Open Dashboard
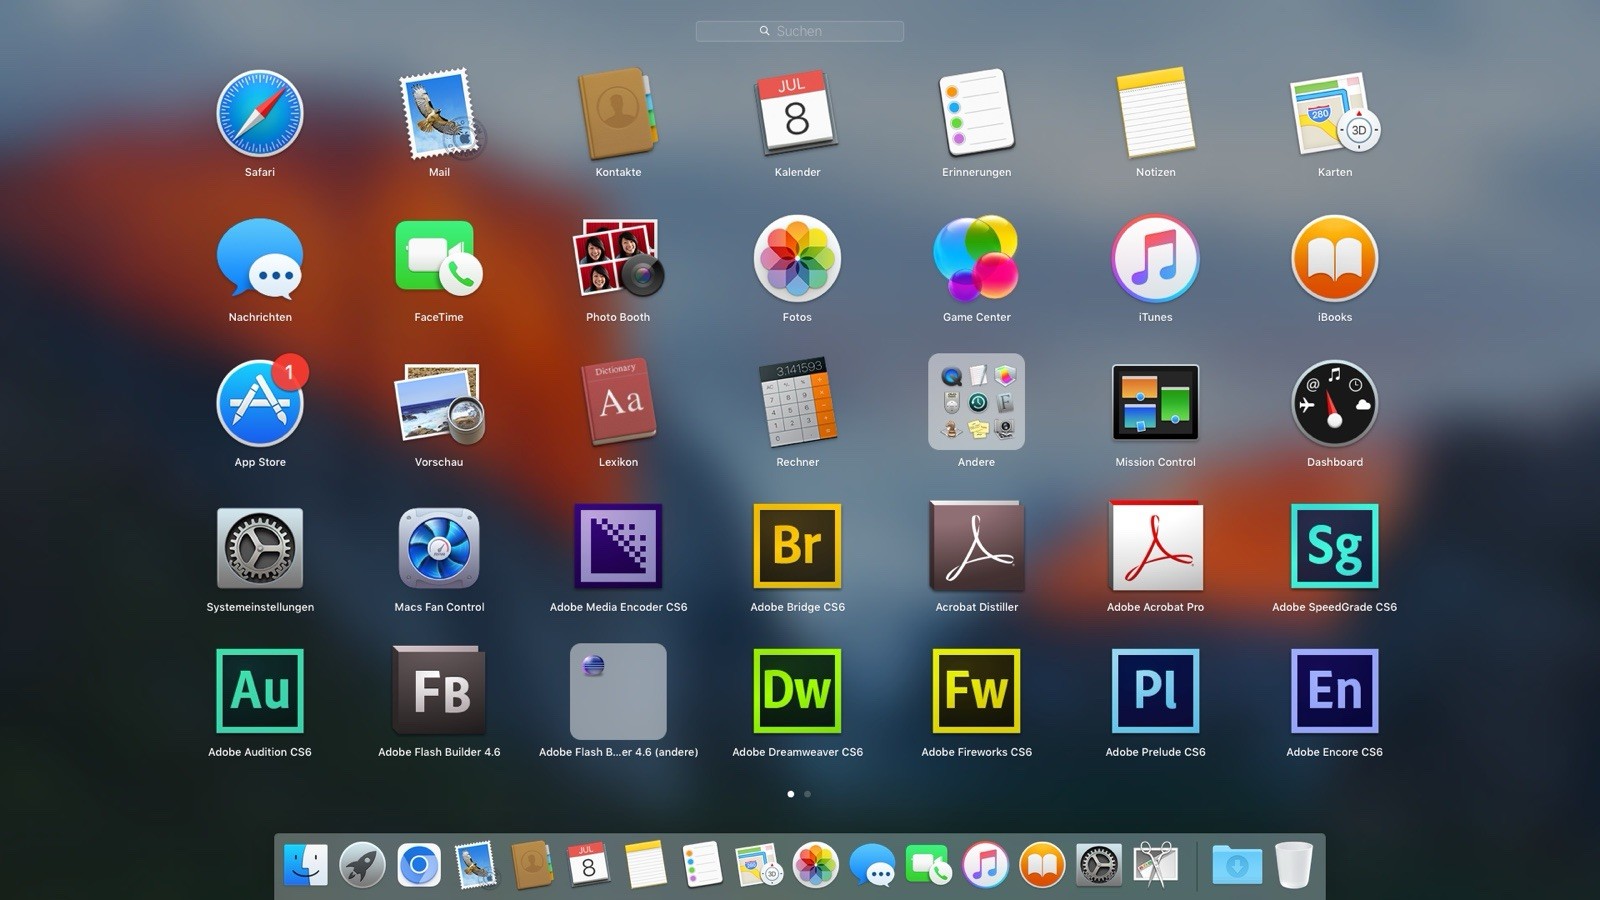Viewport: 1600px width, 900px height. [x=1335, y=403]
